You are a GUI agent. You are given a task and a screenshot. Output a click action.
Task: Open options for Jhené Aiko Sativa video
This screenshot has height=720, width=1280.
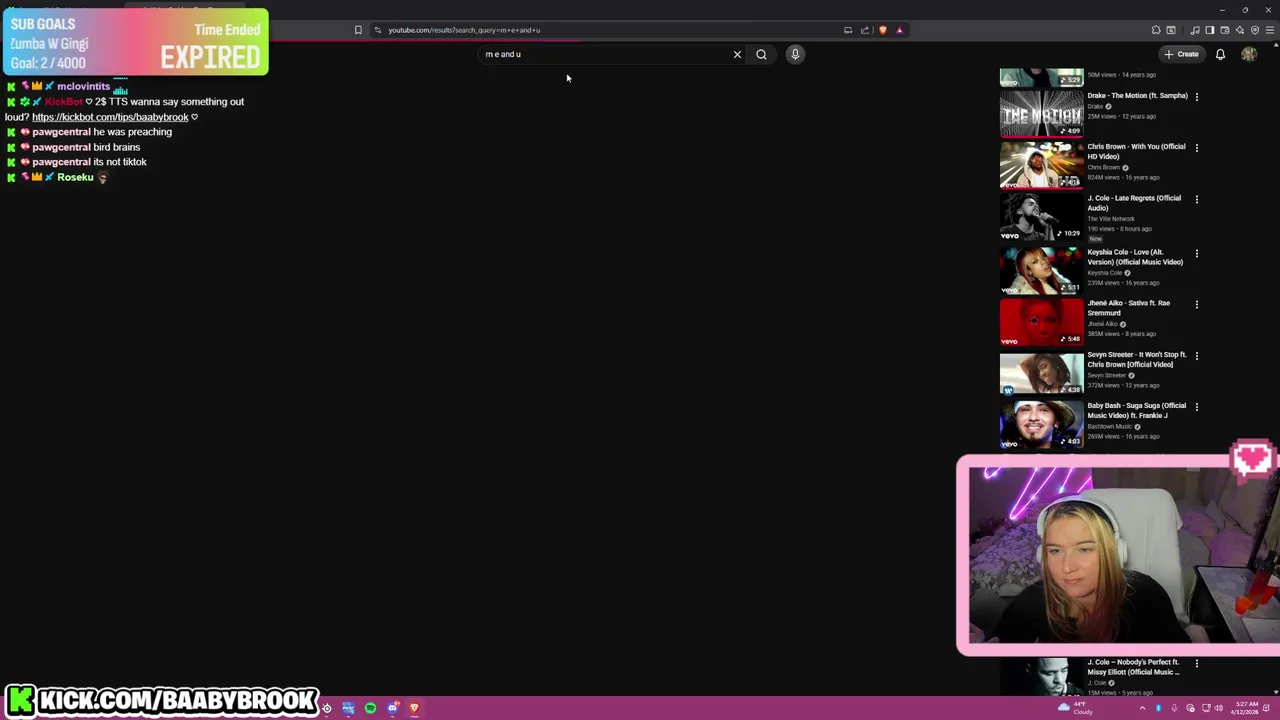[1197, 305]
